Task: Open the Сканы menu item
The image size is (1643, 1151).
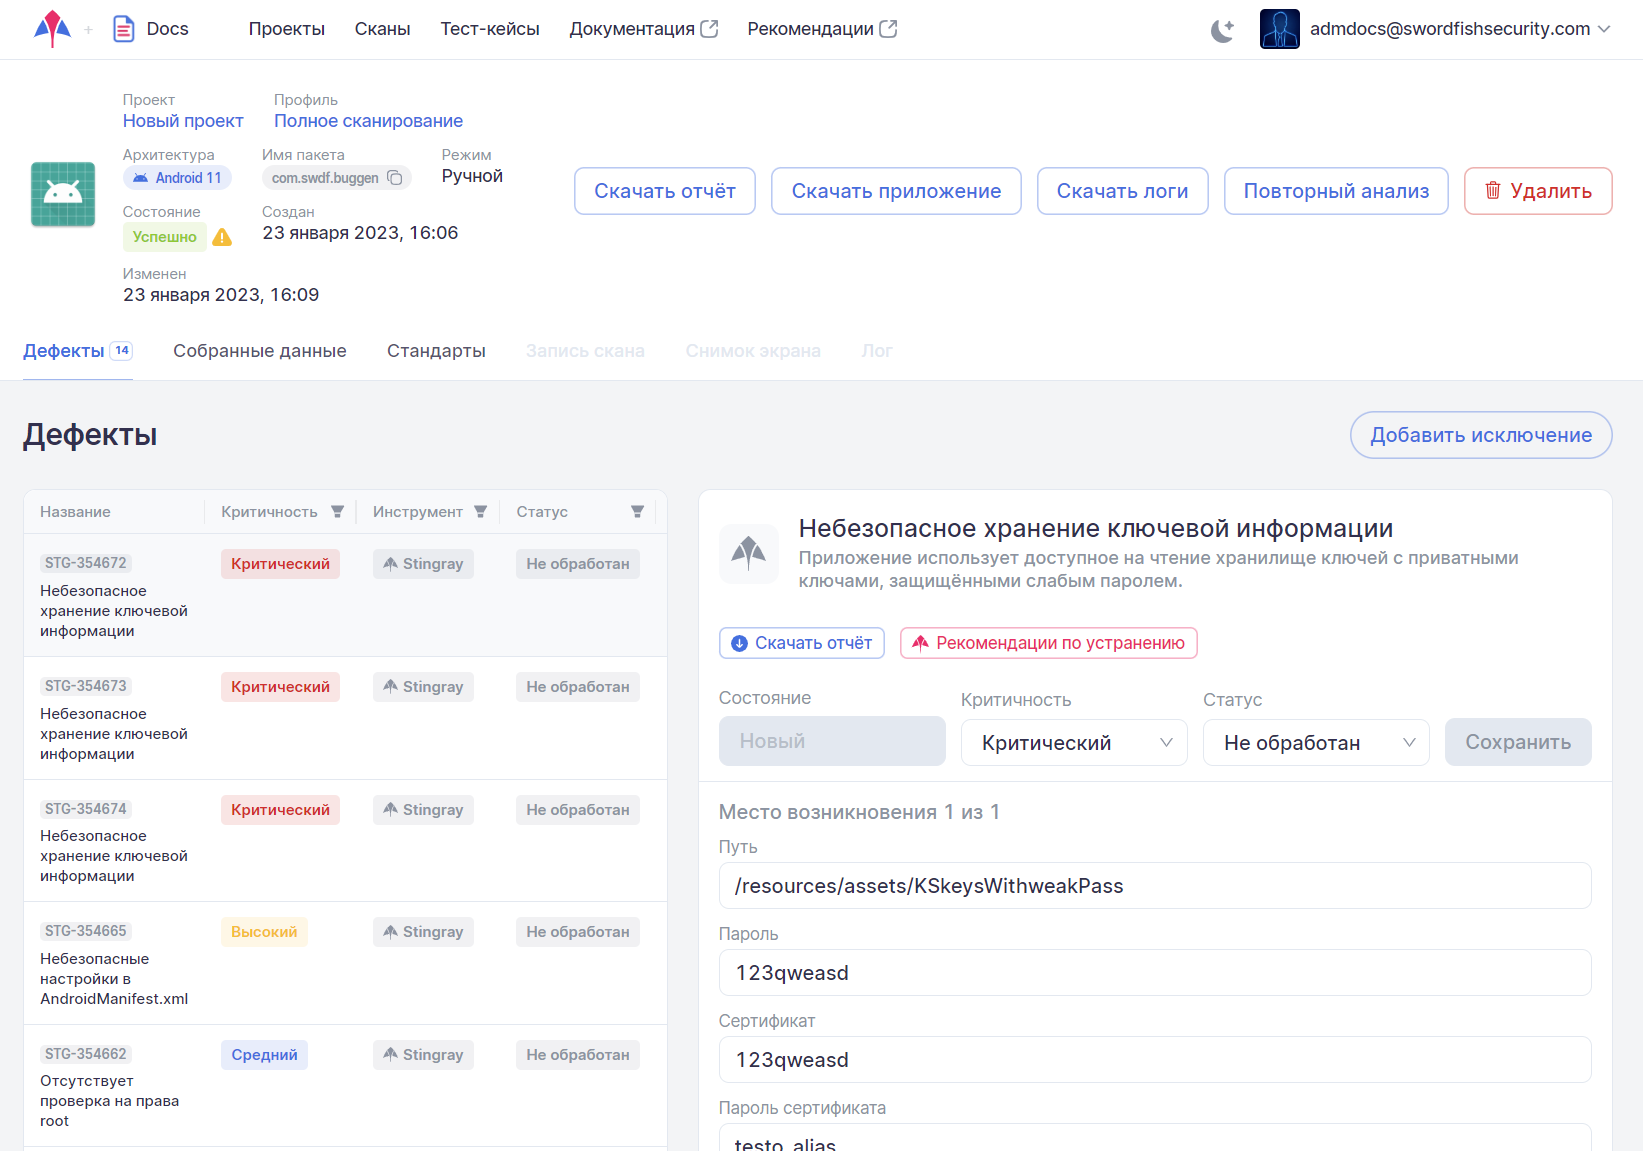Action: (x=382, y=29)
